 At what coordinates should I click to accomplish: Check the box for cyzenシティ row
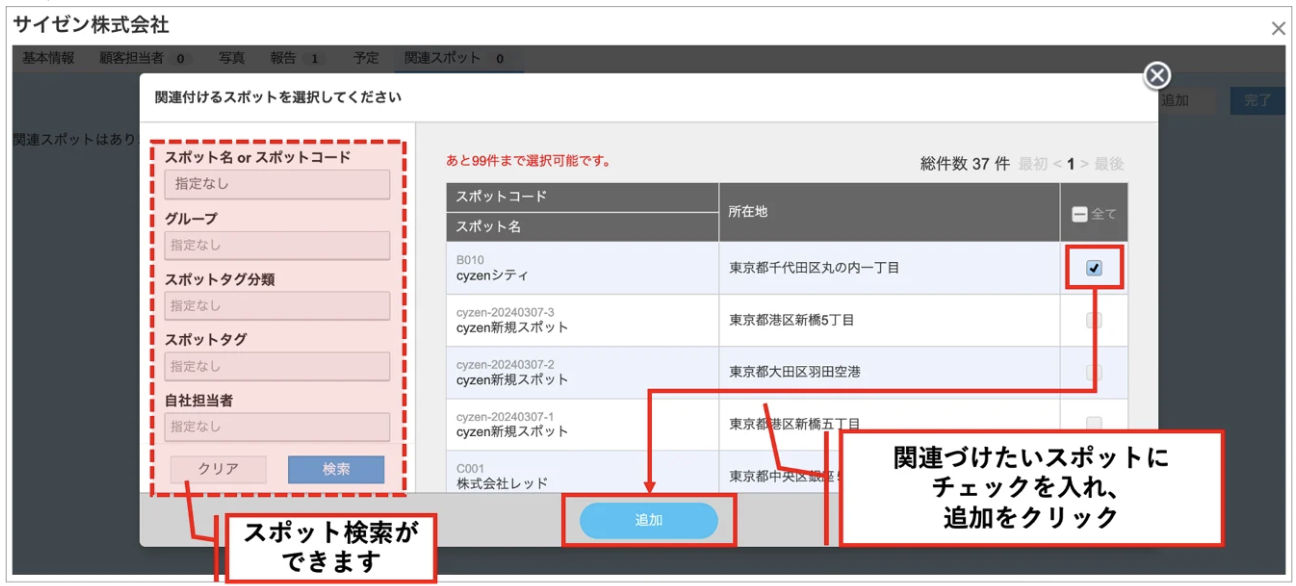(1094, 268)
